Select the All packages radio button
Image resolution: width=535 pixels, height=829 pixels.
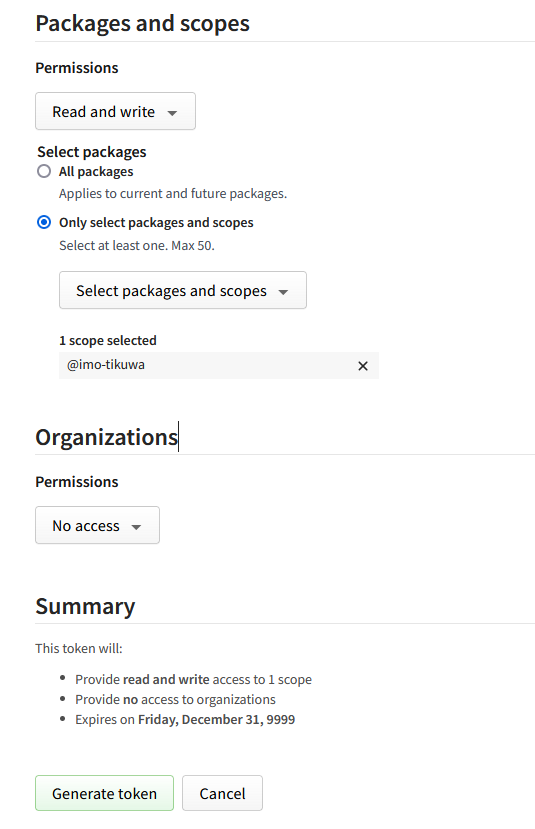44,171
